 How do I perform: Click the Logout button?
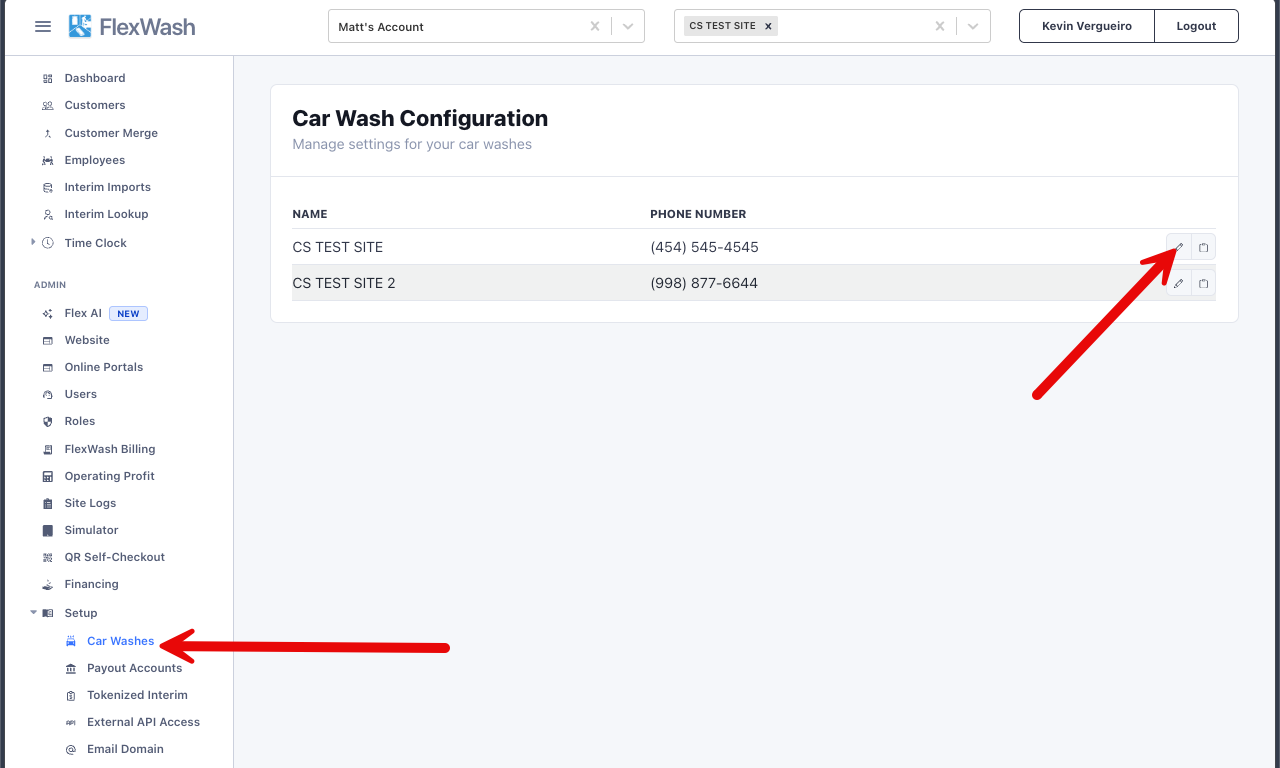point(1196,26)
